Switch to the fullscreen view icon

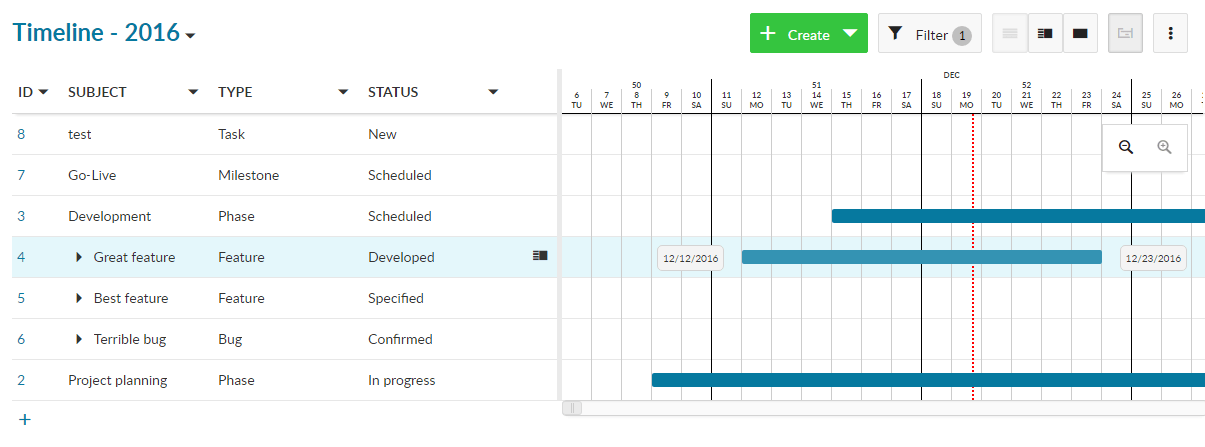coord(1080,33)
